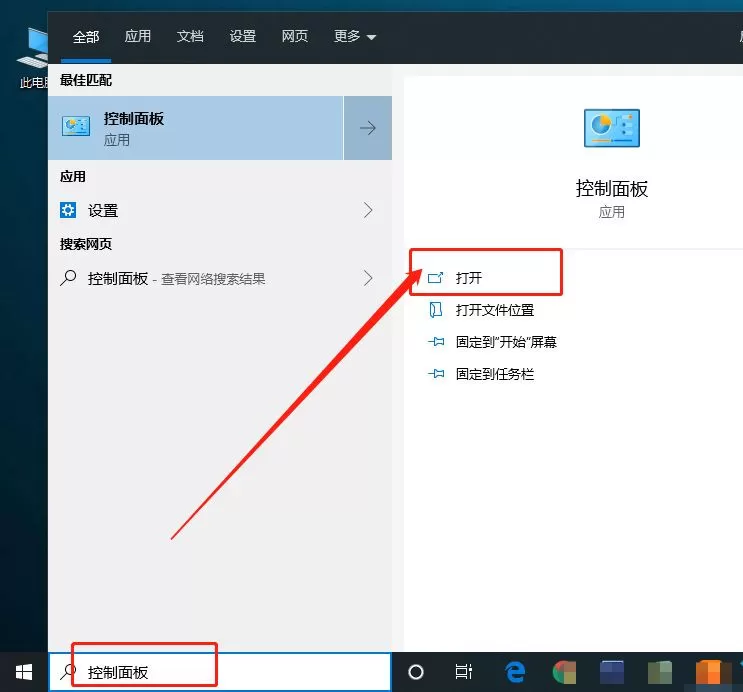Image resolution: width=743 pixels, height=692 pixels.
Task: Switch to the 文档 filter tab
Action: (190, 36)
